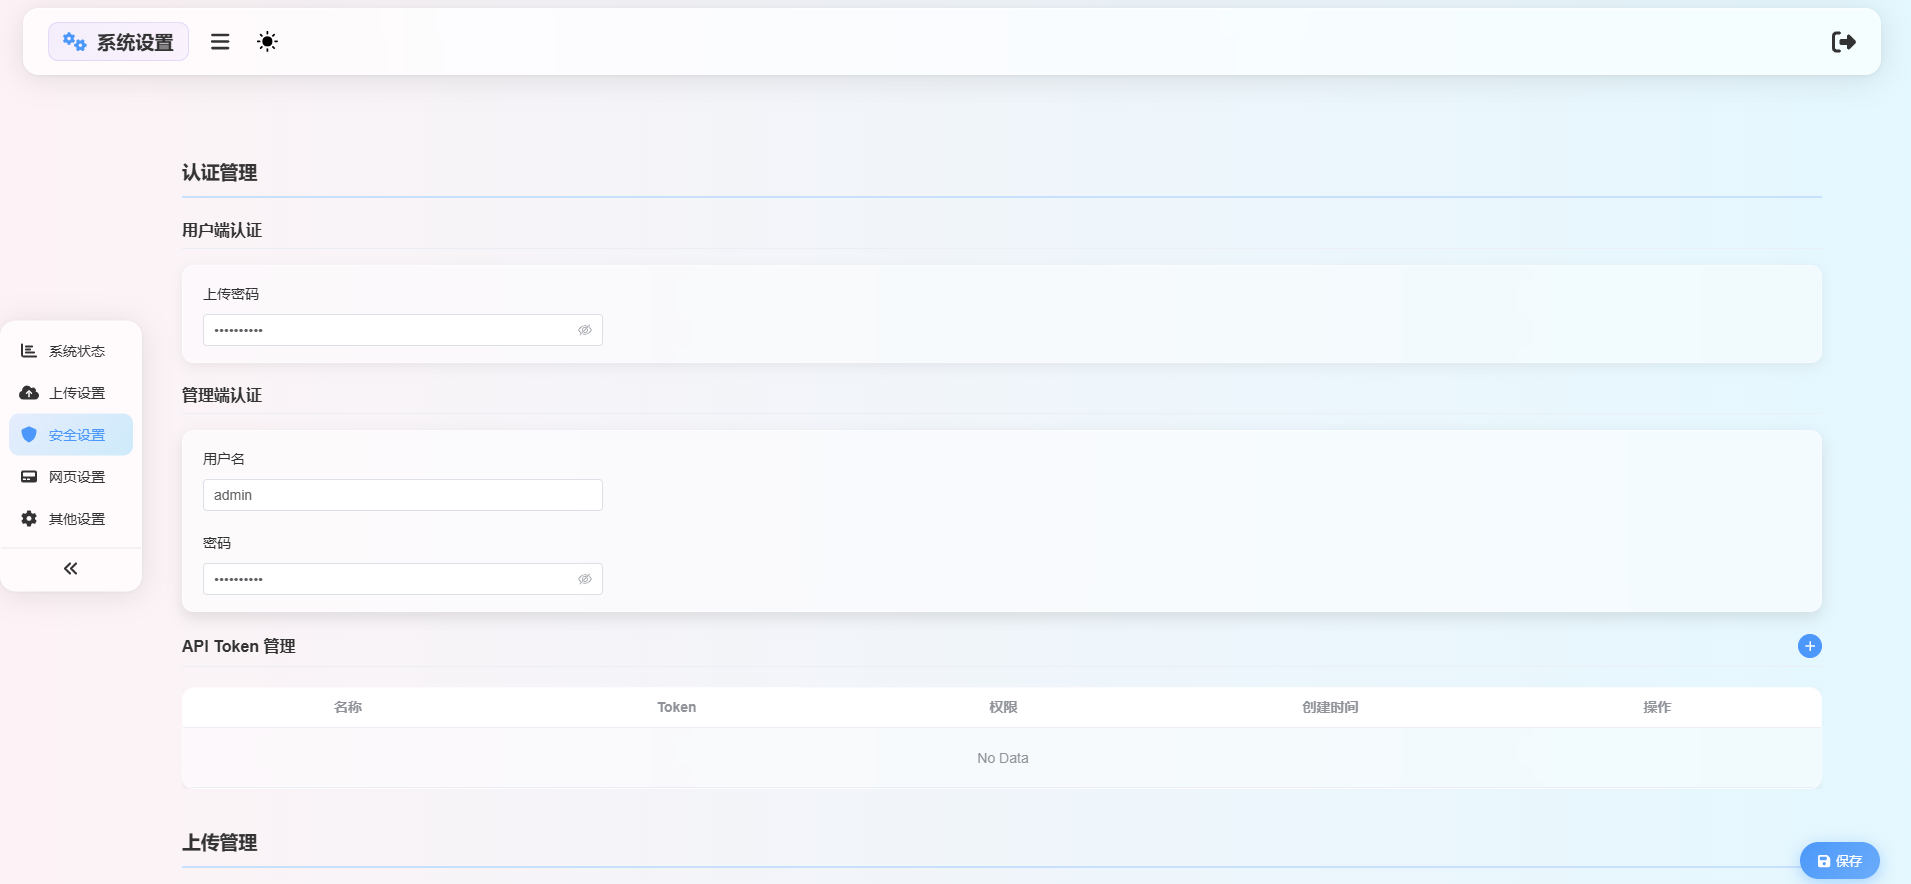This screenshot has width=1911, height=884.
Task: Focus the 上传密码 password field
Action: [x=390, y=330]
